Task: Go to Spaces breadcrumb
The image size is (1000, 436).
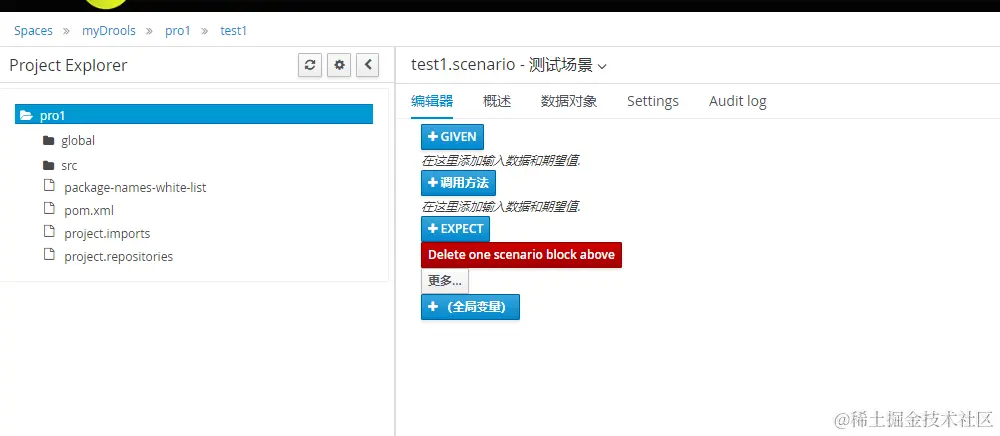Action: [33, 31]
